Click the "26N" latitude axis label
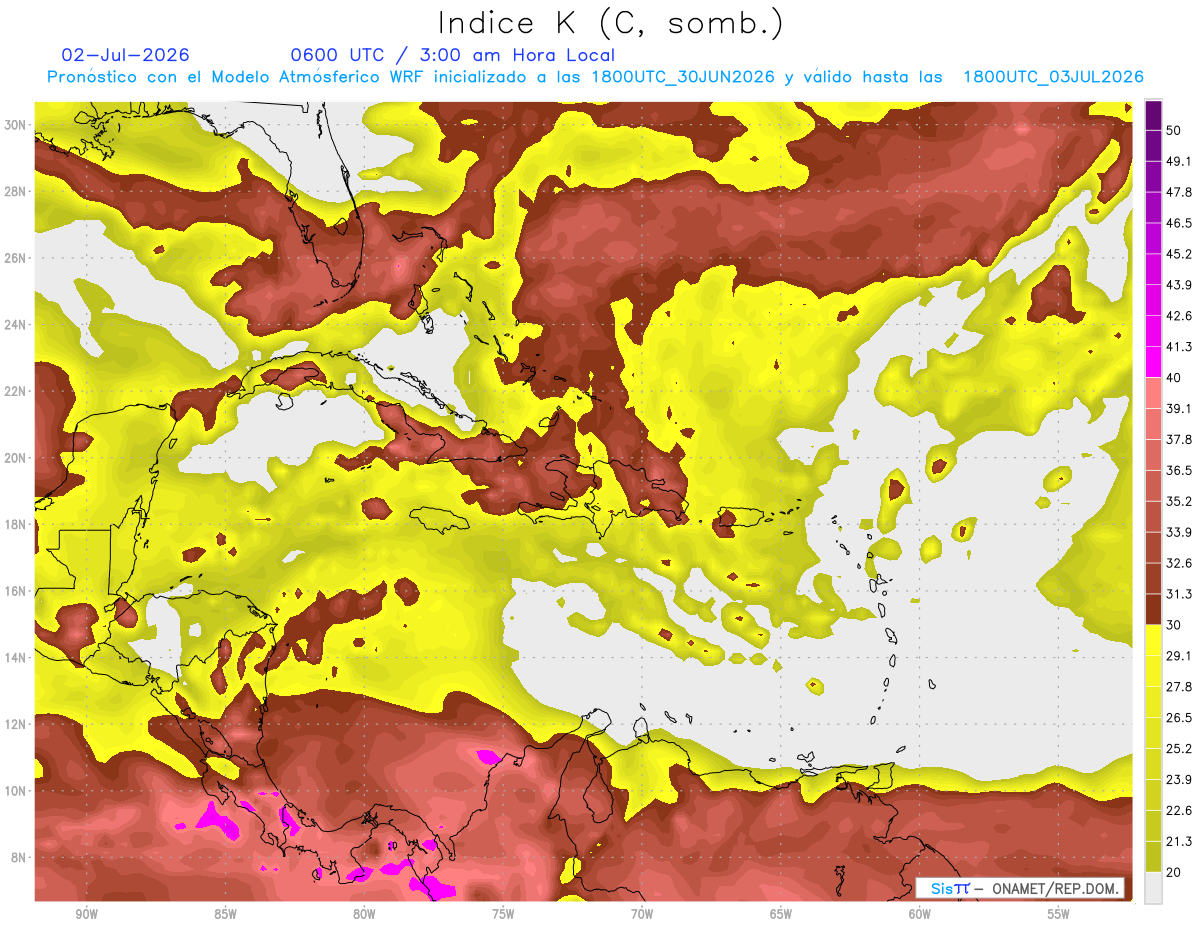The height and width of the screenshot is (927, 1200). click(x=15, y=258)
